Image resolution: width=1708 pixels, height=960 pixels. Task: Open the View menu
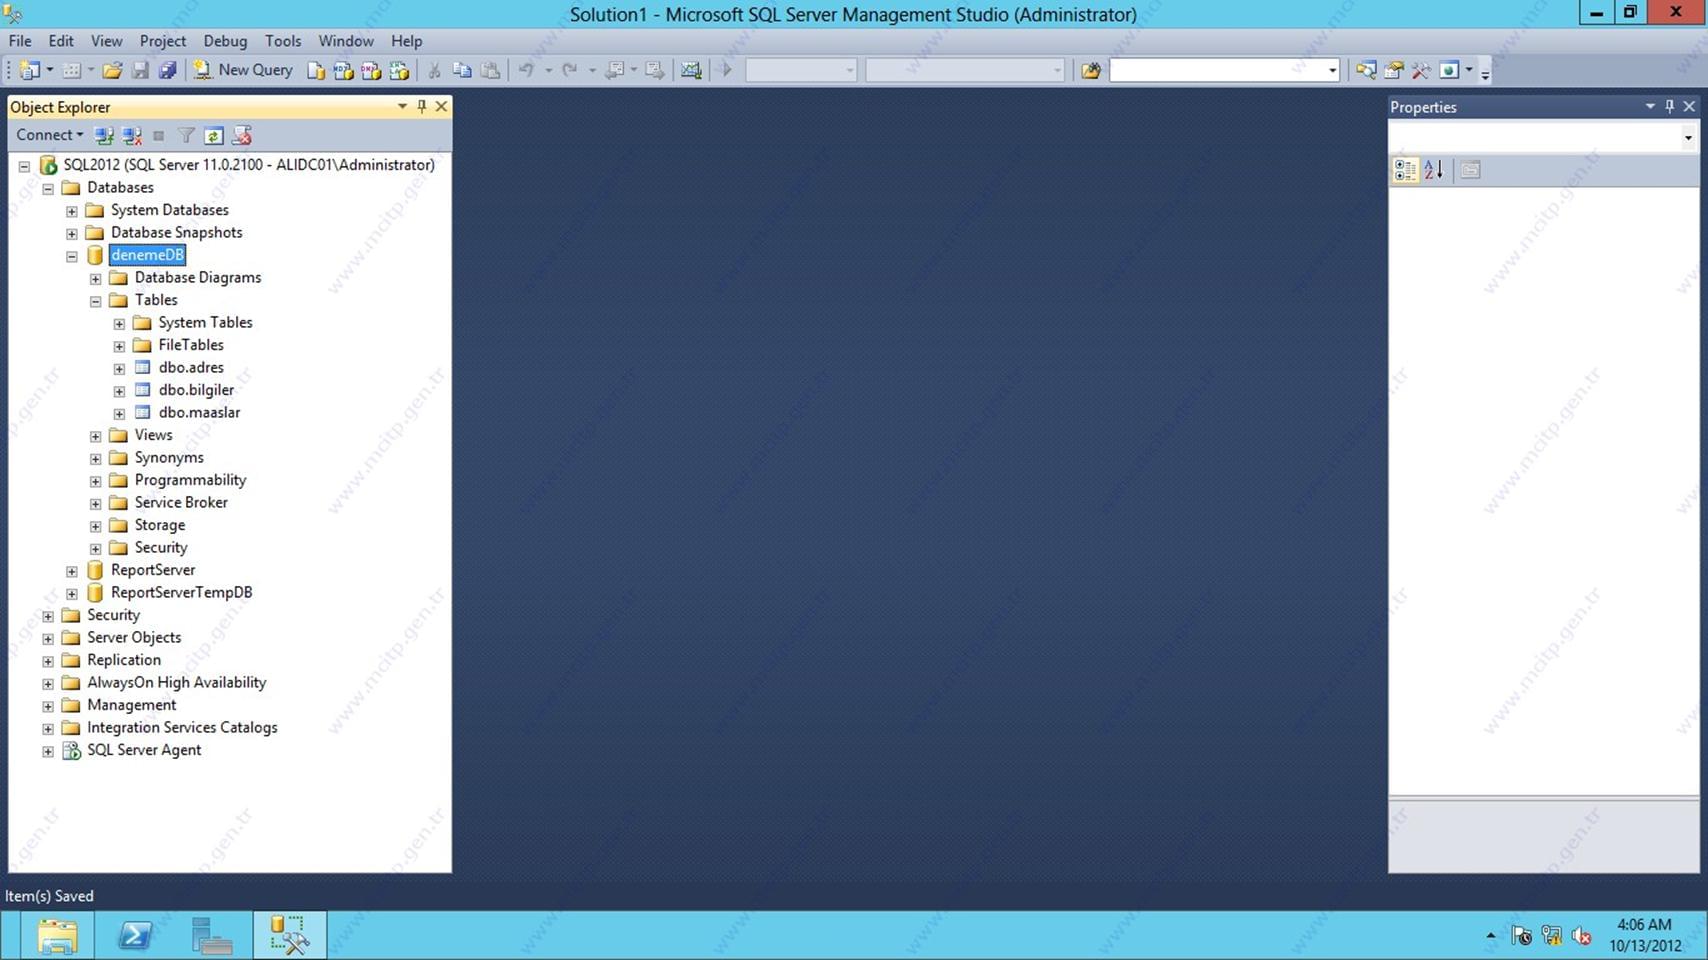click(106, 41)
